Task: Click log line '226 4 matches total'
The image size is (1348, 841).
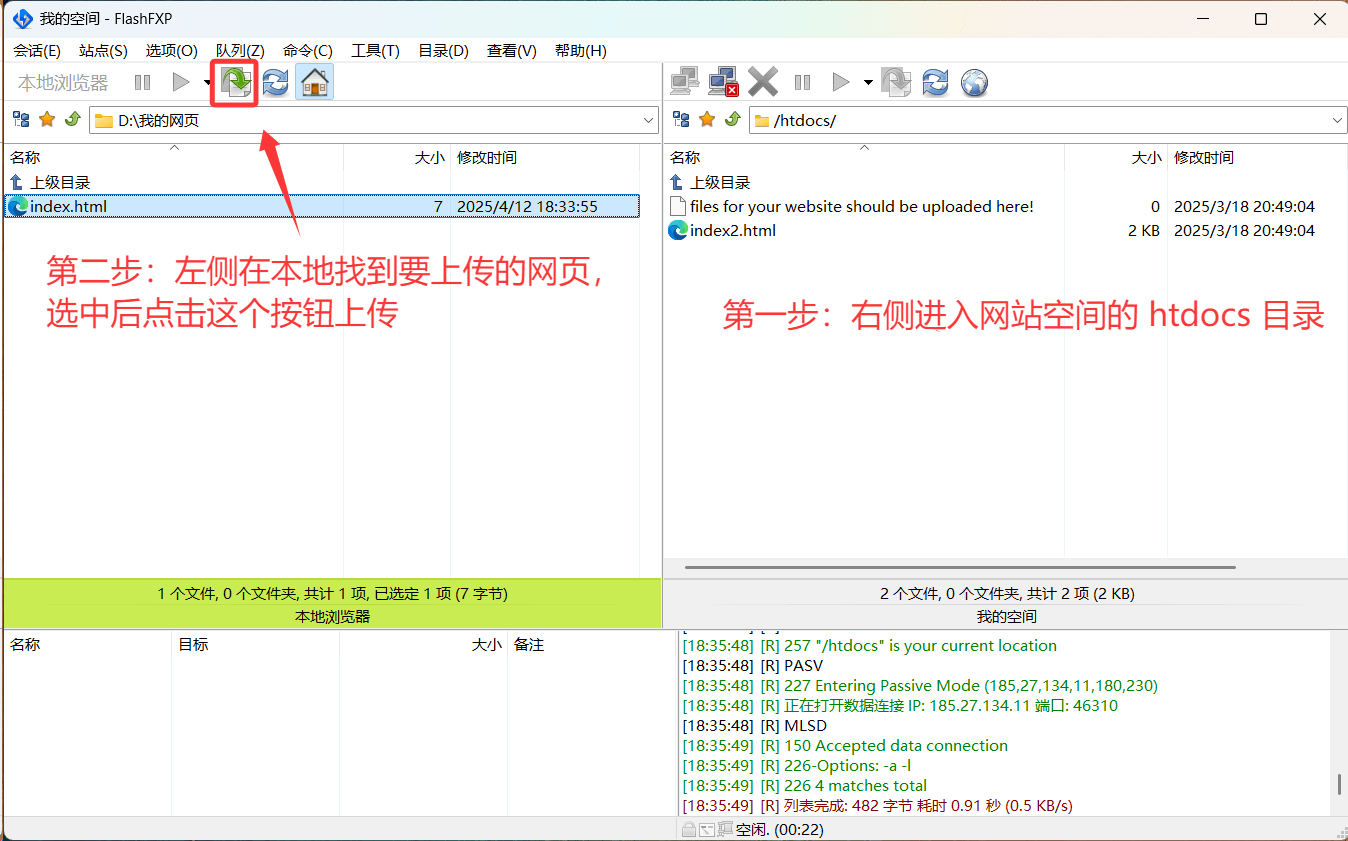Action: point(804,785)
